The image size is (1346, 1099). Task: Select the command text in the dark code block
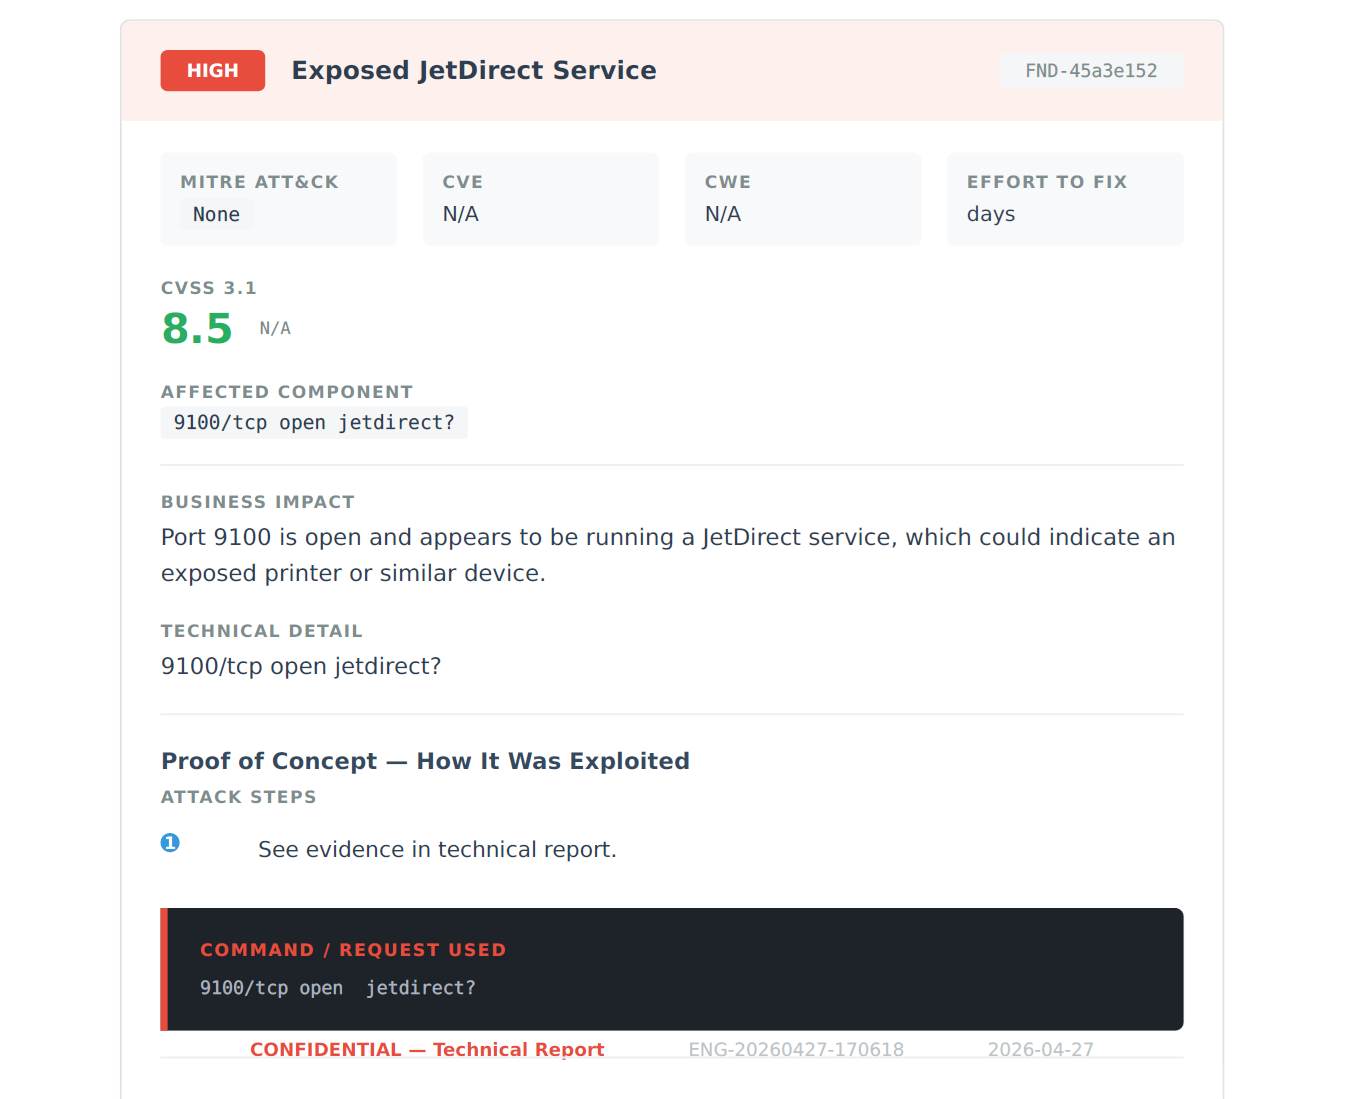click(x=338, y=988)
